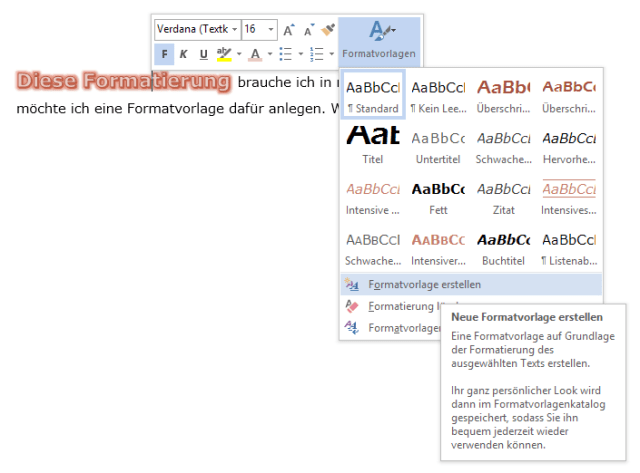Increase font size with the grow font icon

289,30
